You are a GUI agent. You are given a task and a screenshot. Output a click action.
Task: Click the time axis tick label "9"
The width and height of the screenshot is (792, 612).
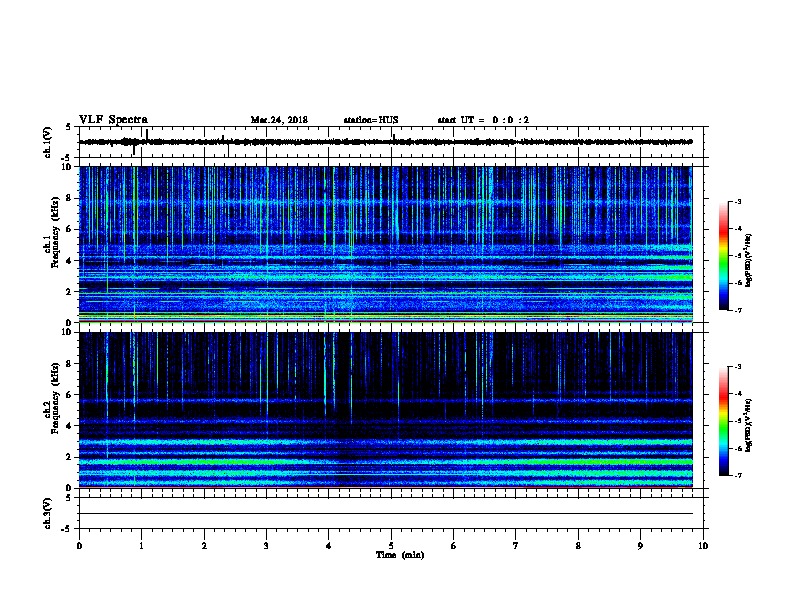pos(640,545)
